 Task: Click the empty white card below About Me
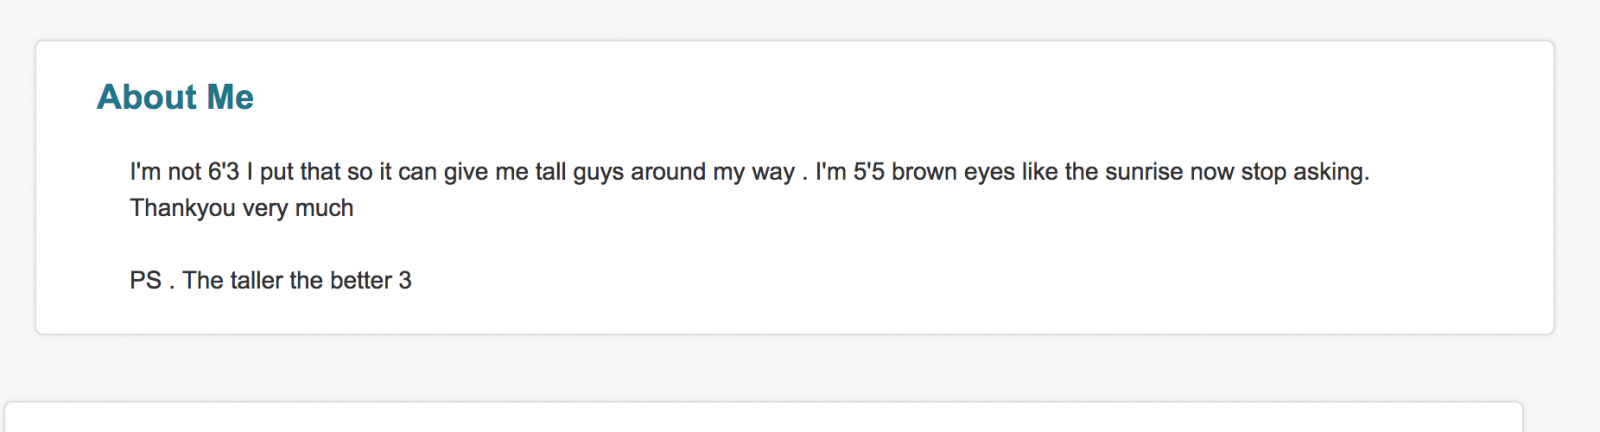pyautogui.click(x=764, y=418)
